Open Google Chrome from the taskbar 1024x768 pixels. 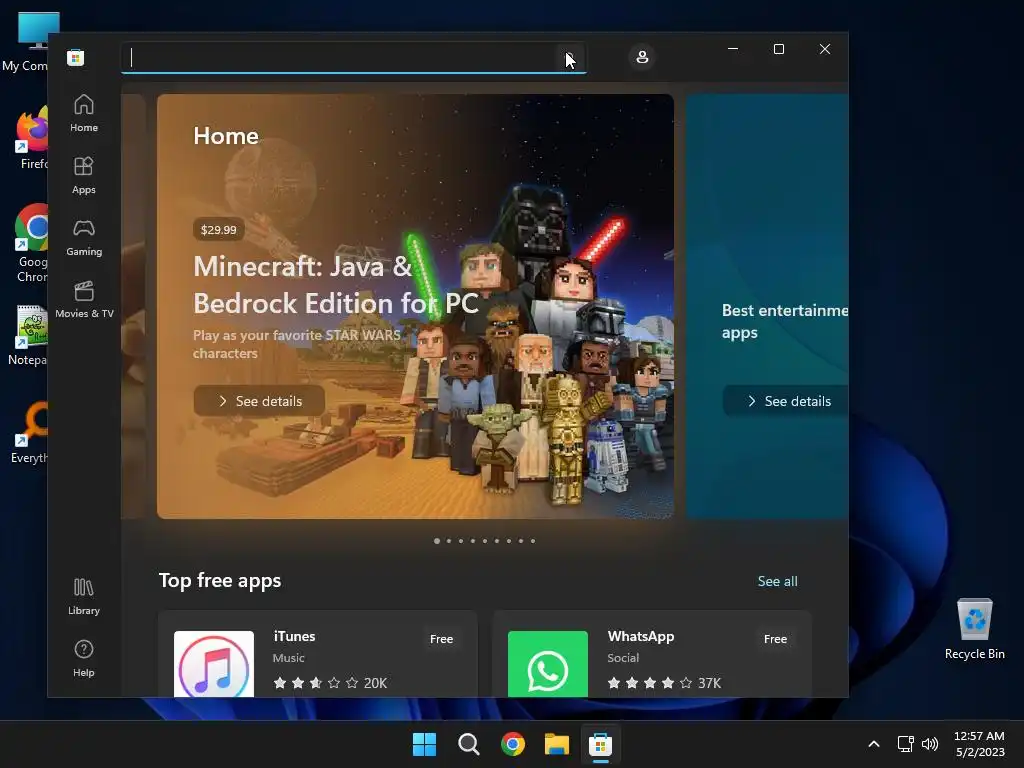(x=513, y=744)
